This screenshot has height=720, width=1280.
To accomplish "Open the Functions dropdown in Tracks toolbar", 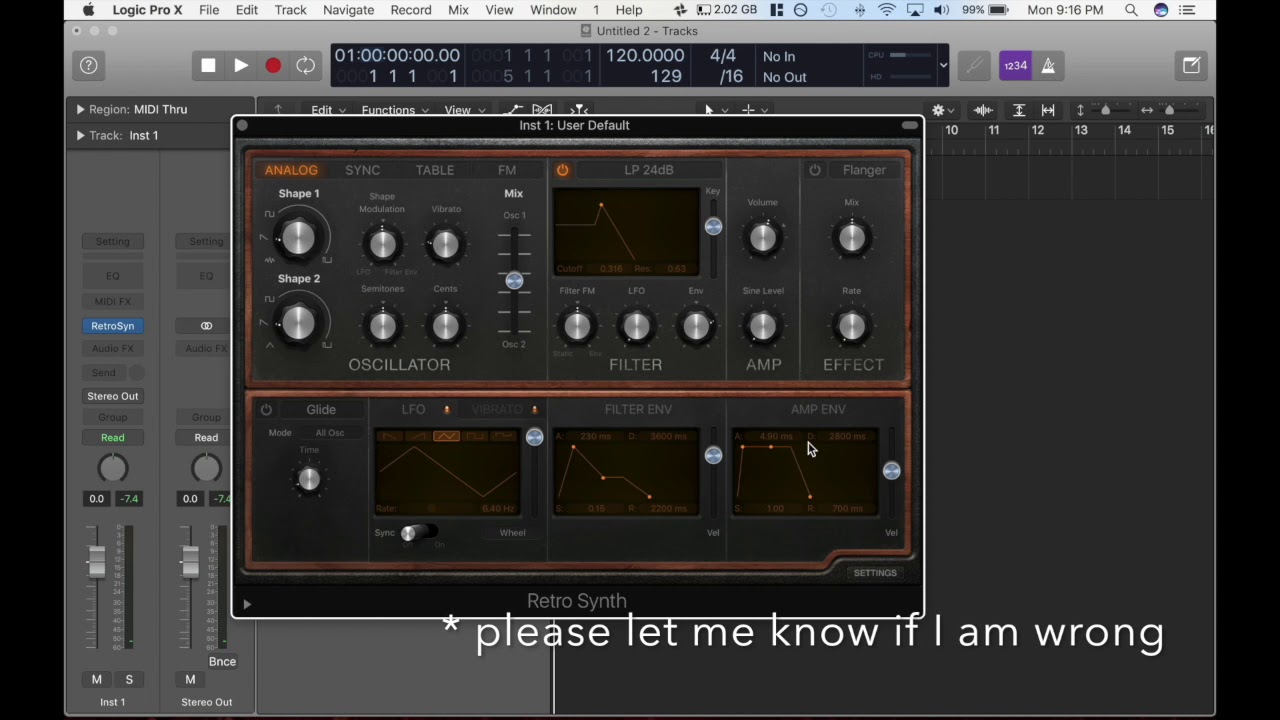I will pos(395,110).
